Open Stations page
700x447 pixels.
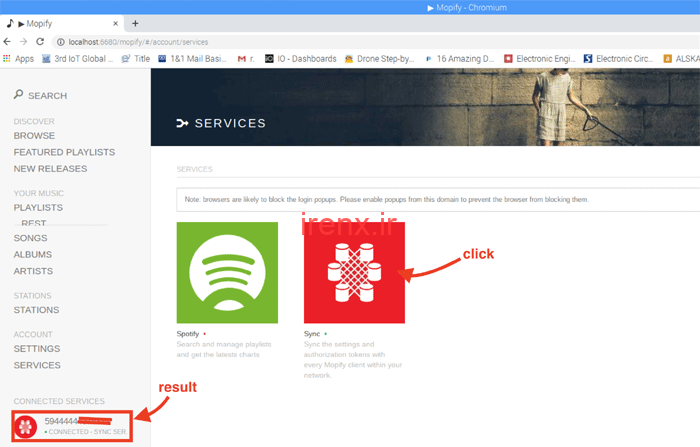click(36, 310)
